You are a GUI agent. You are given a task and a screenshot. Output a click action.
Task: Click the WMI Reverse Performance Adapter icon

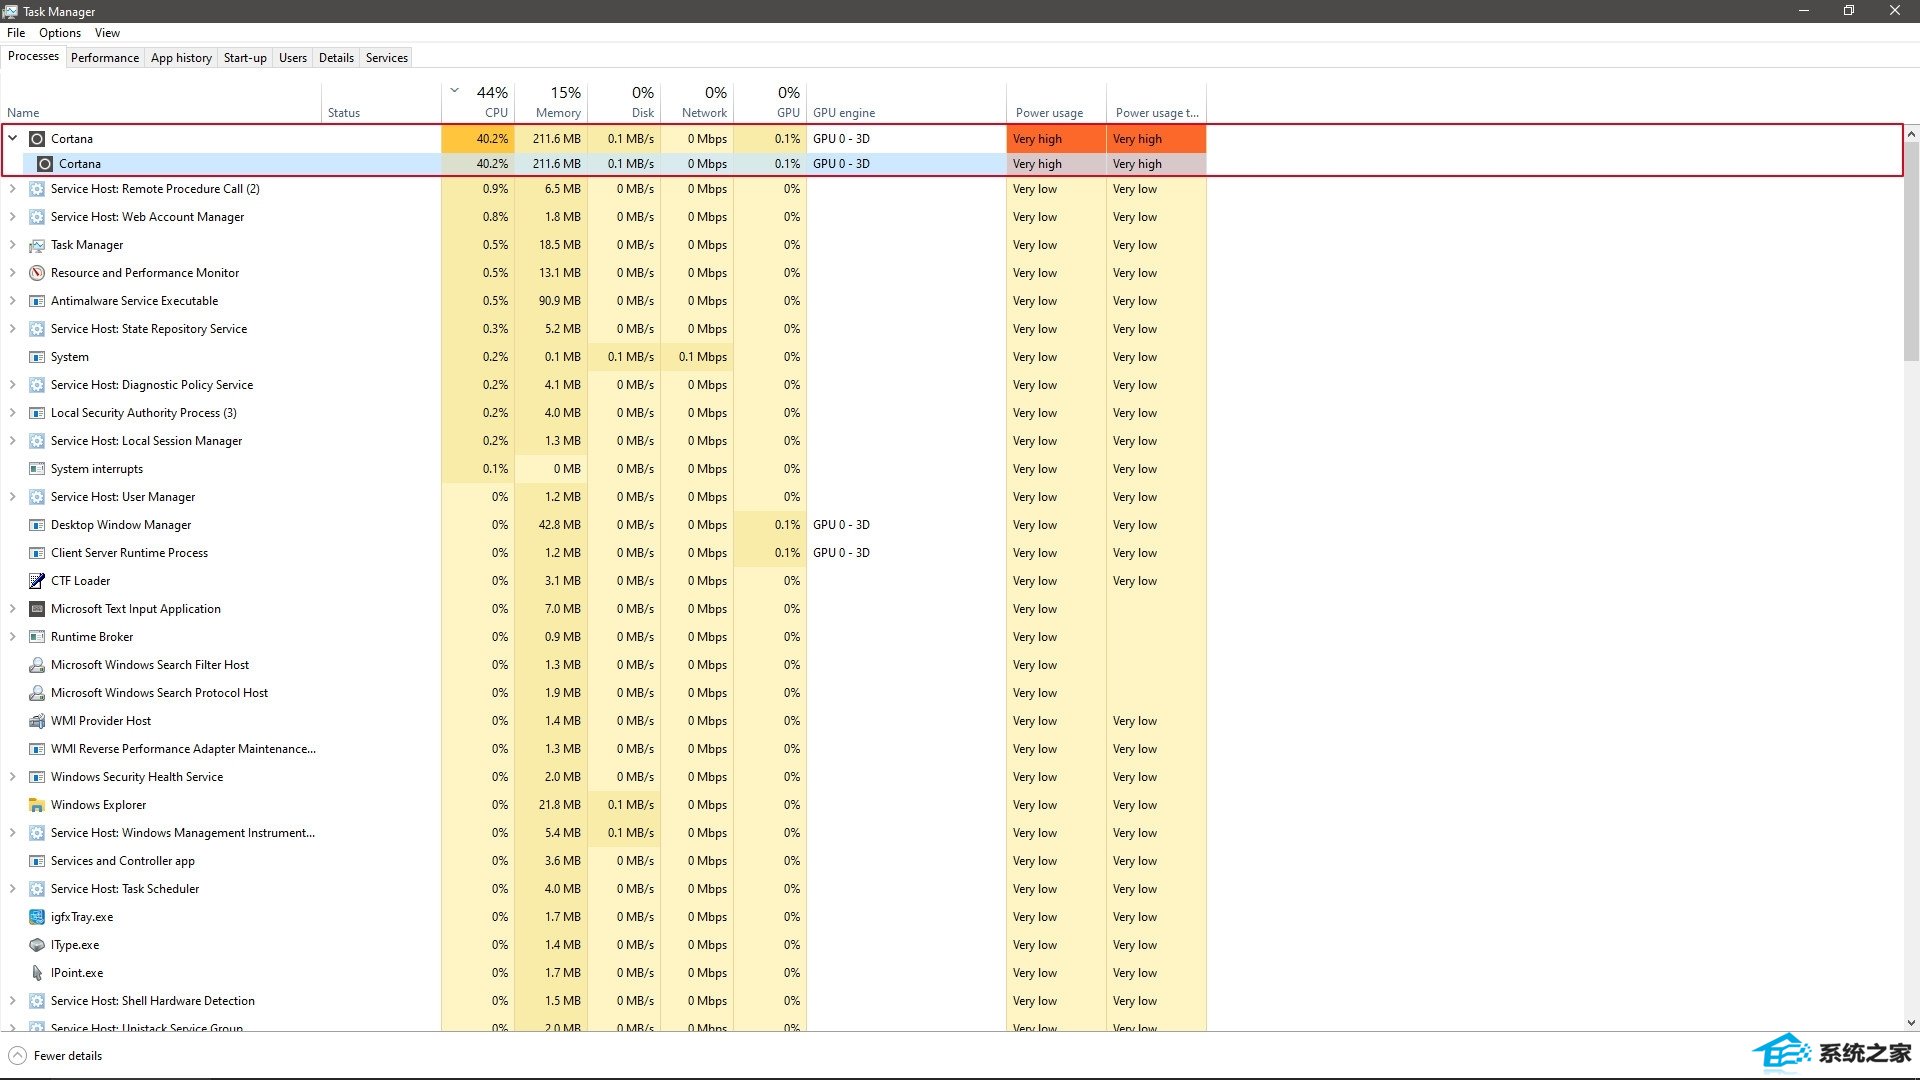coord(37,749)
